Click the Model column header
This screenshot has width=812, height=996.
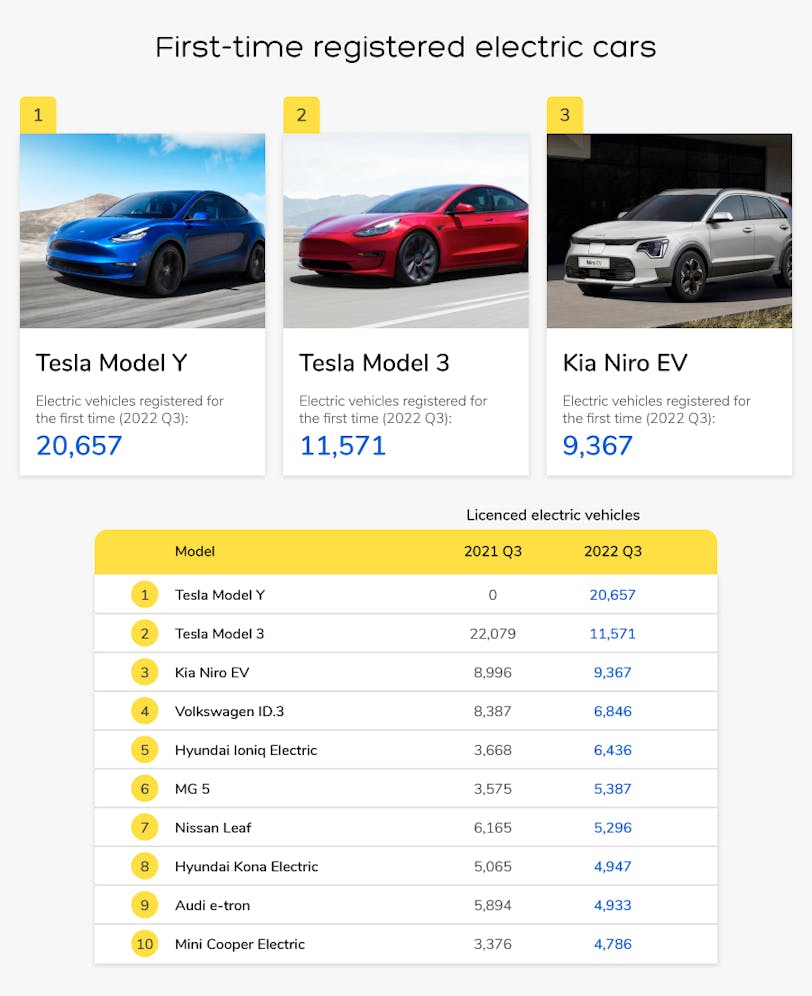195,551
